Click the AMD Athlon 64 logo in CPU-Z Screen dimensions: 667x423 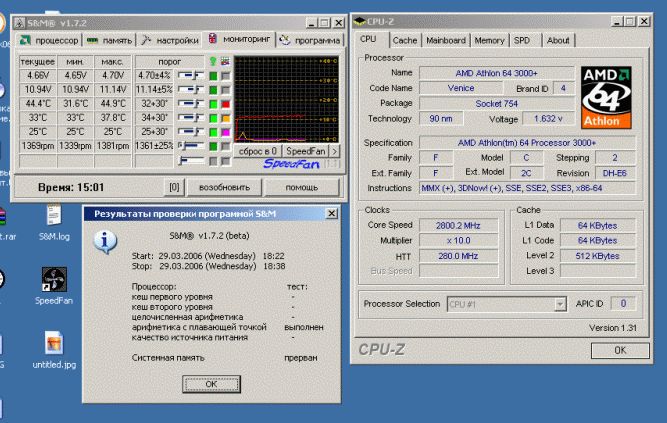click(x=606, y=97)
